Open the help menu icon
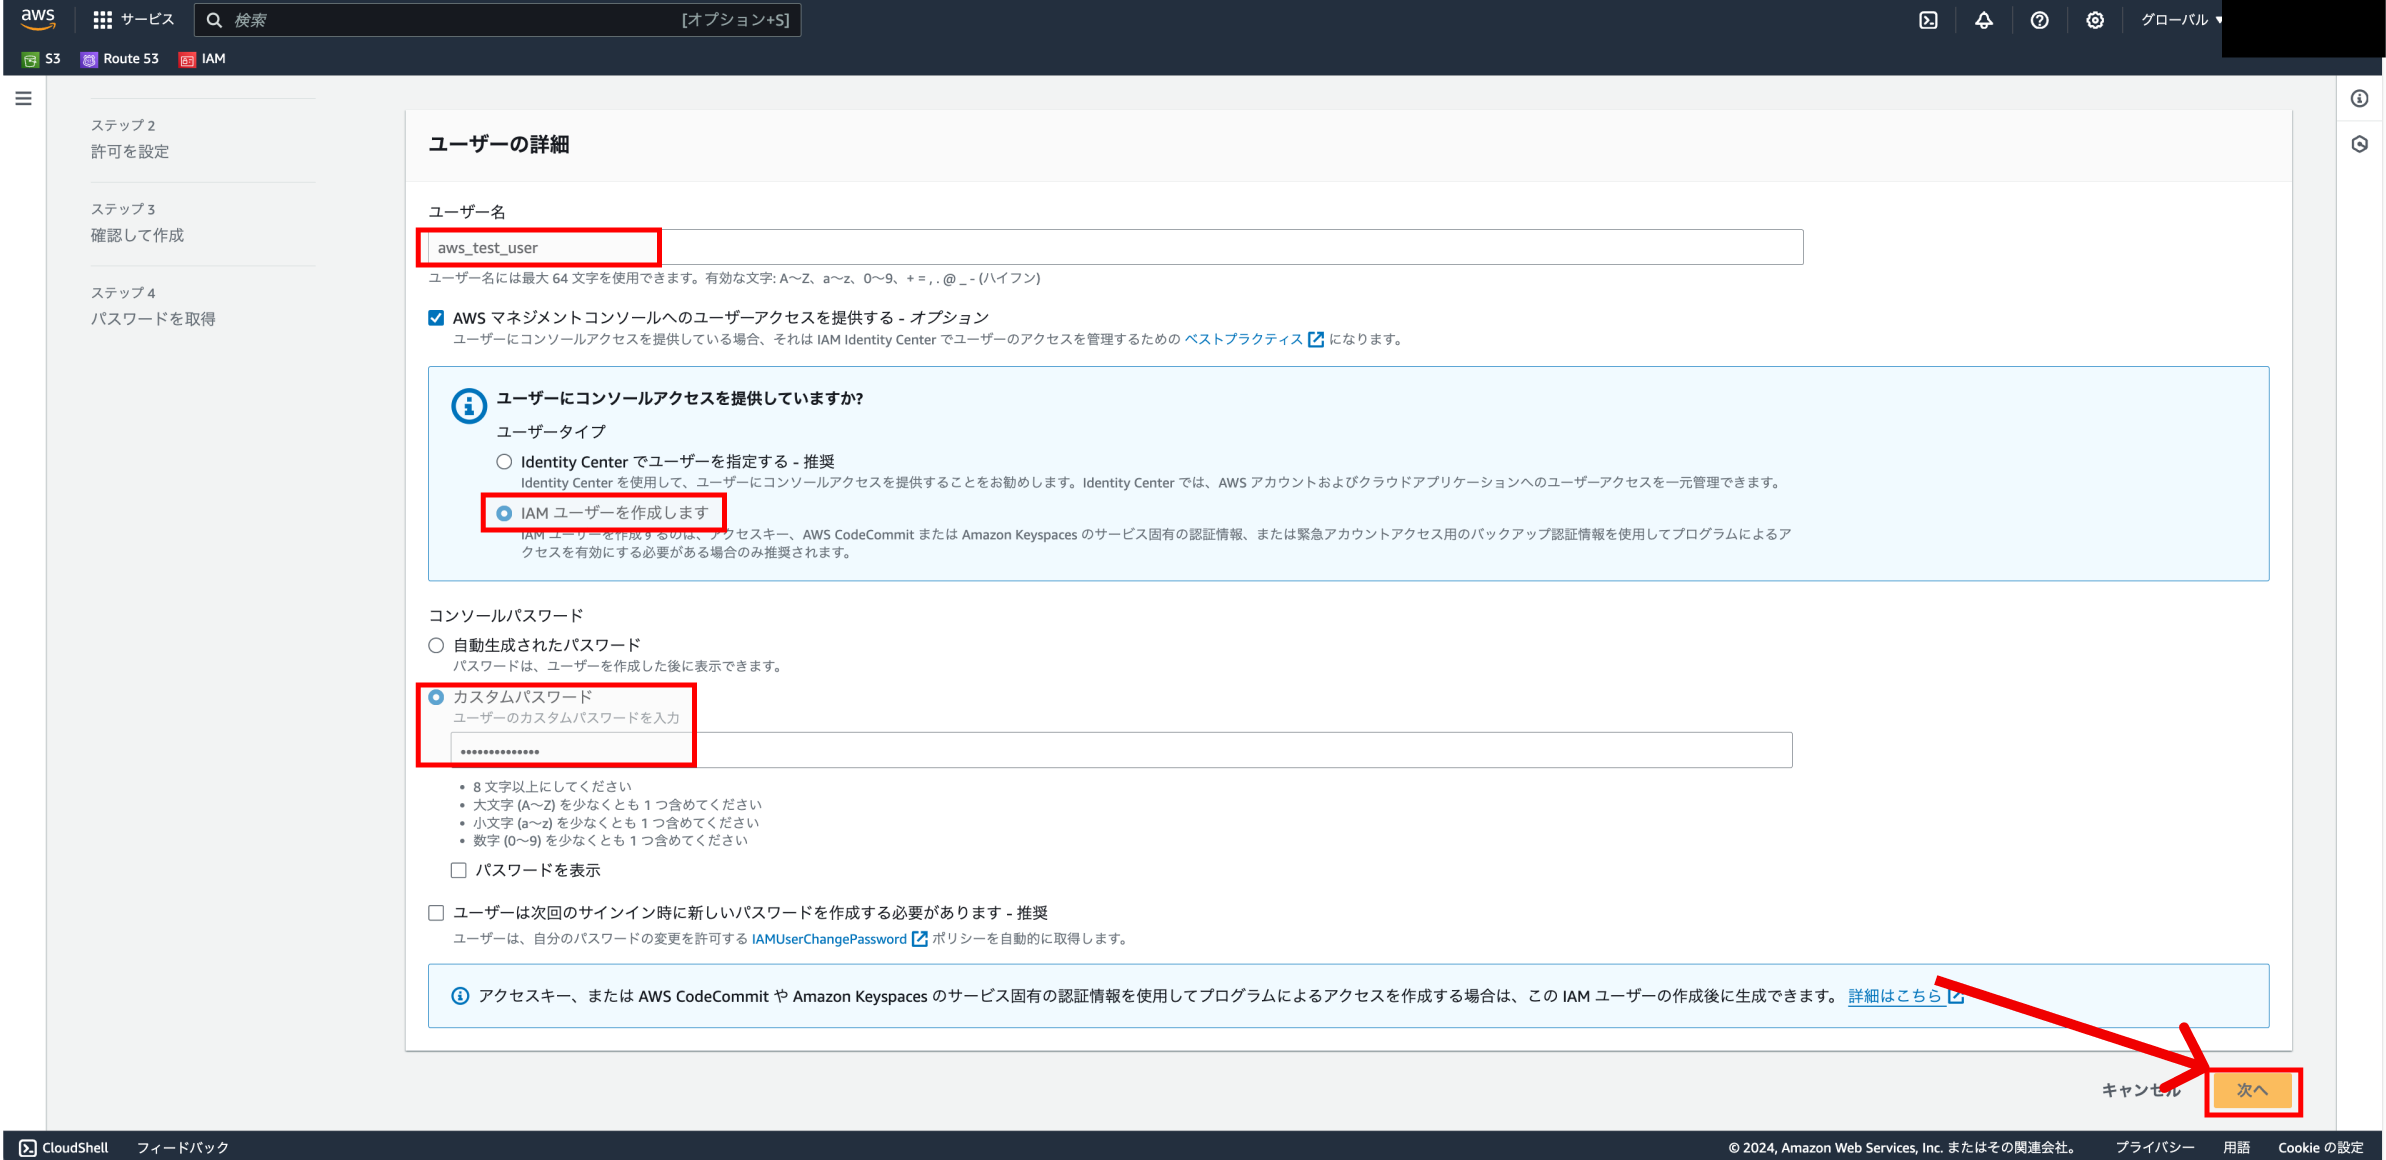Image resolution: width=2386 pixels, height=1160 pixels. tap(2040, 19)
